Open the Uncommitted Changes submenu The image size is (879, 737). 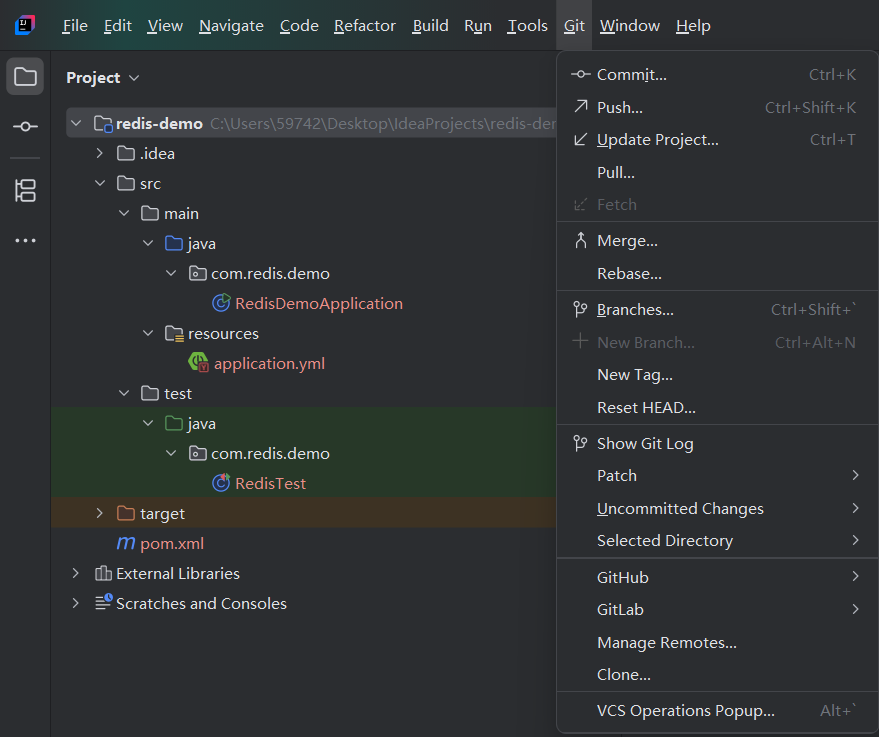tap(717, 508)
